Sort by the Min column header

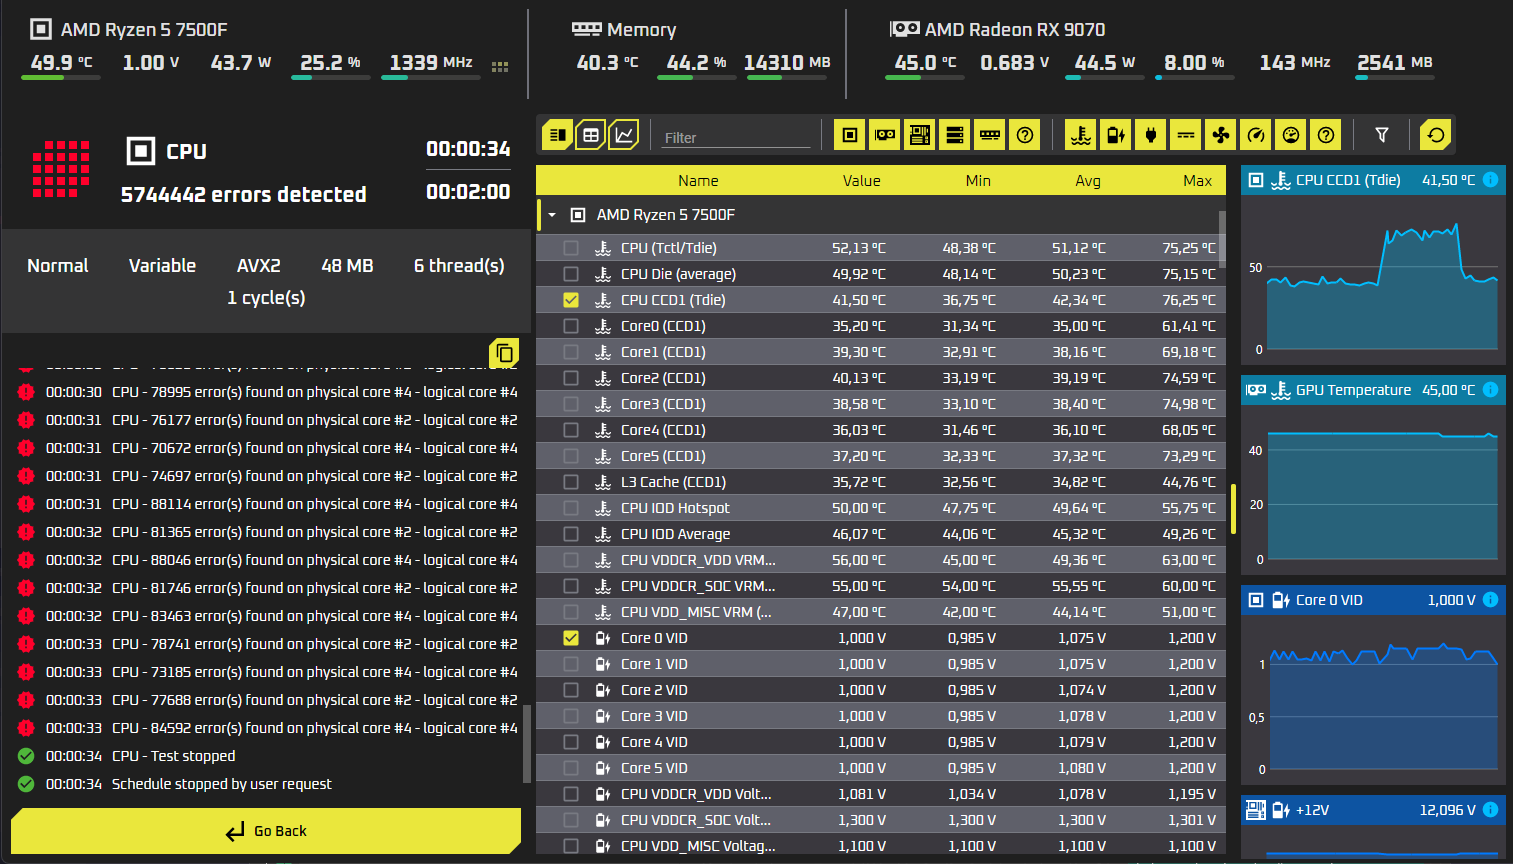tap(978, 181)
